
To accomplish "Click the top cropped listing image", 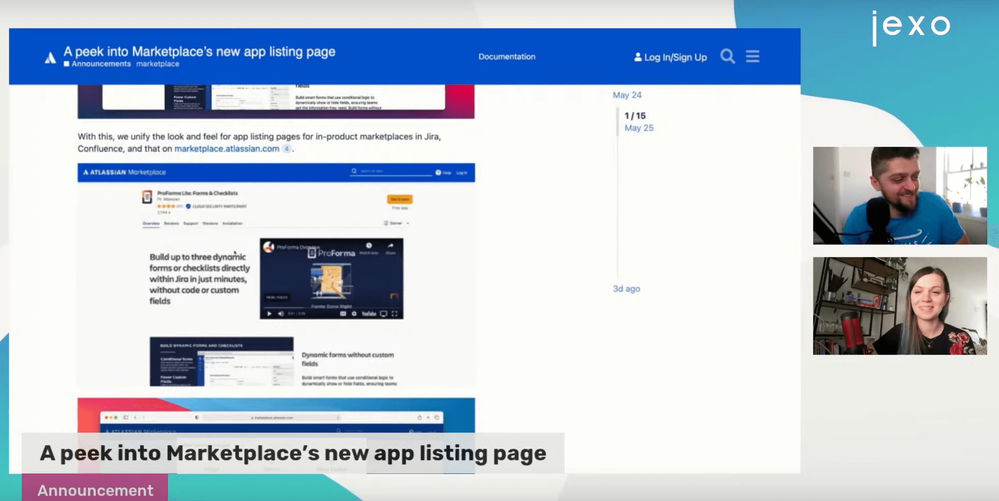I will [x=276, y=102].
